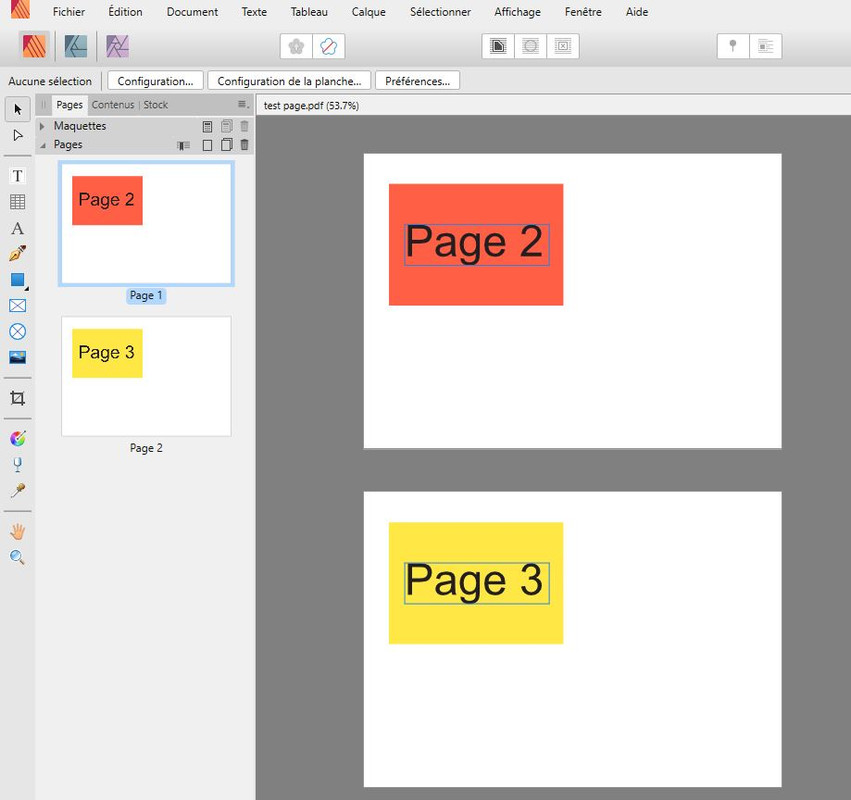Expand the Maquettes section

coord(42,126)
